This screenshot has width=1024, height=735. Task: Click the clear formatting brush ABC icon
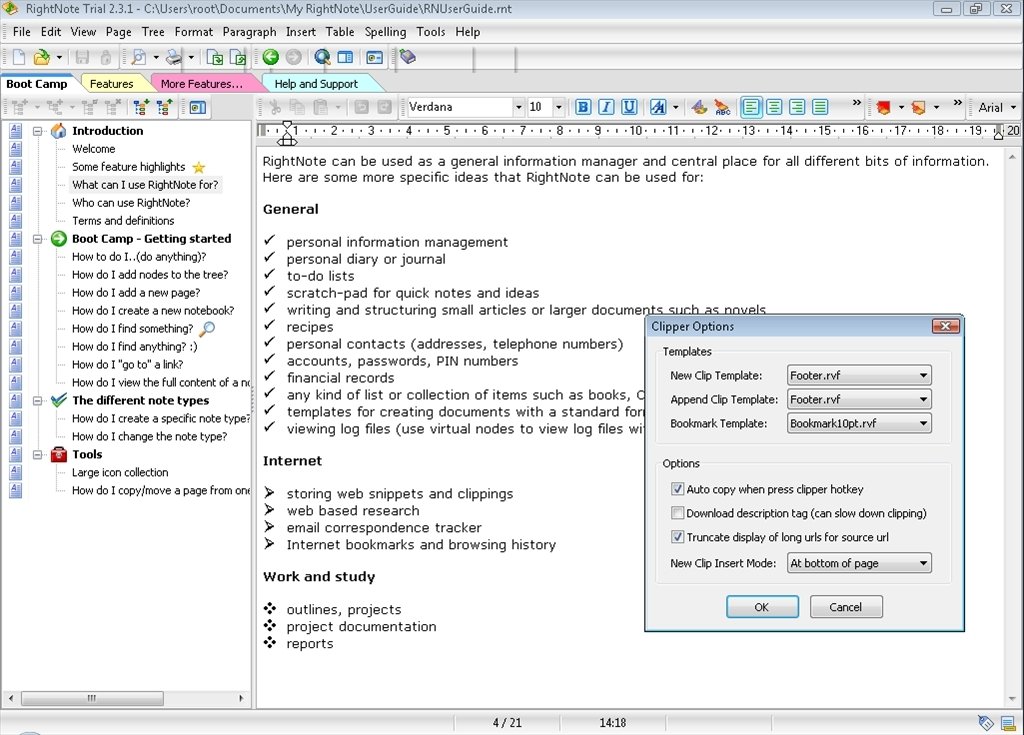point(722,107)
